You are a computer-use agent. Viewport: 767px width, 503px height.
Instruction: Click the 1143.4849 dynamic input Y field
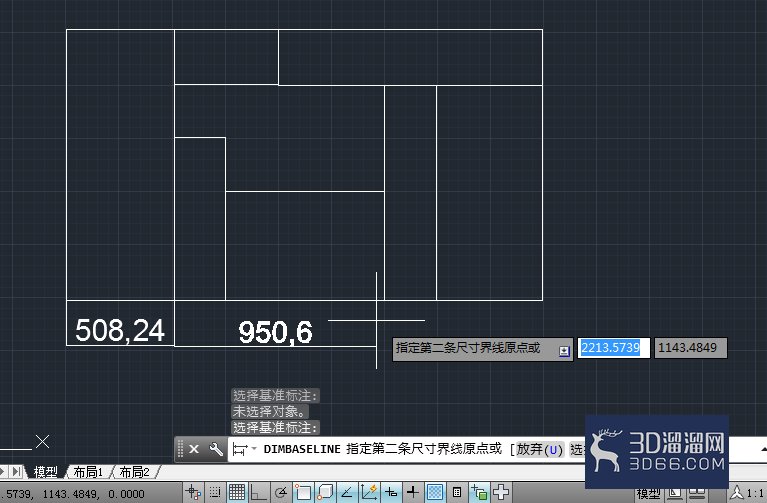691,348
